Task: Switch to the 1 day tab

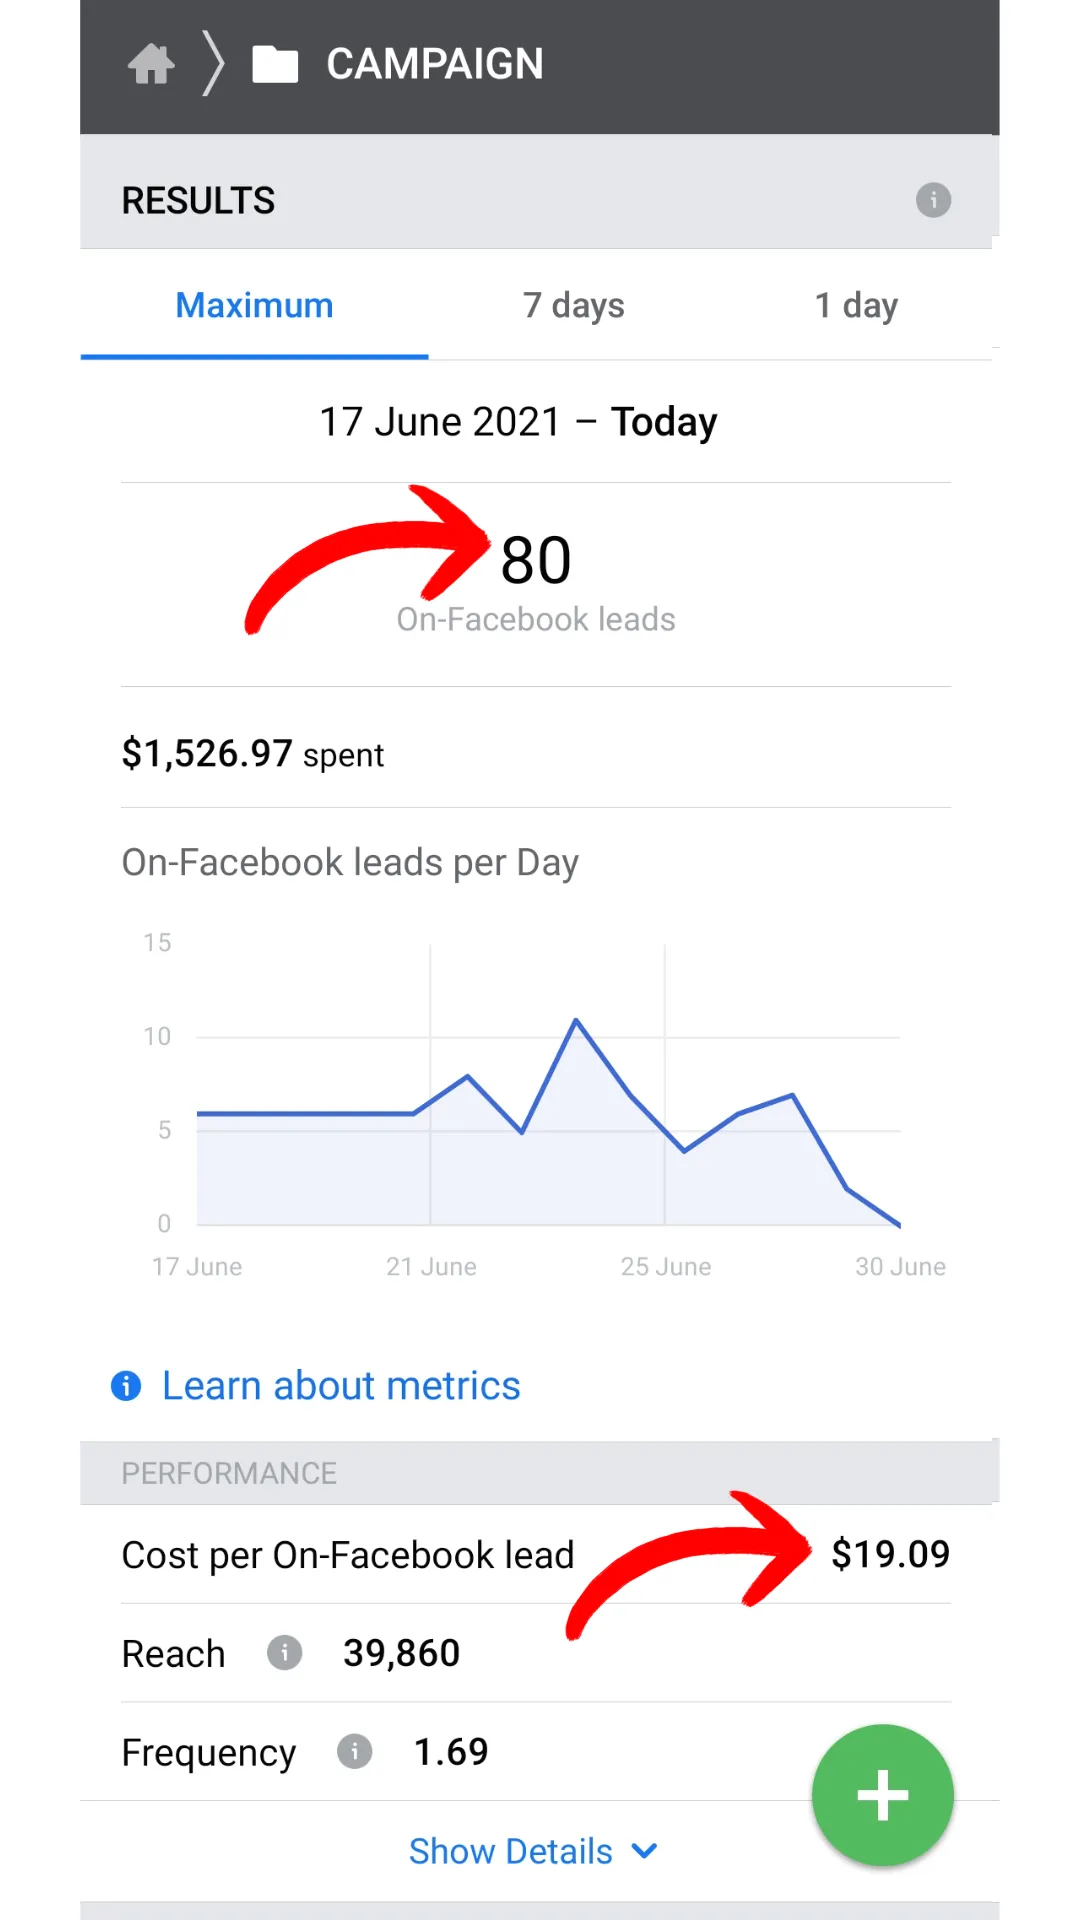Action: tap(856, 305)
